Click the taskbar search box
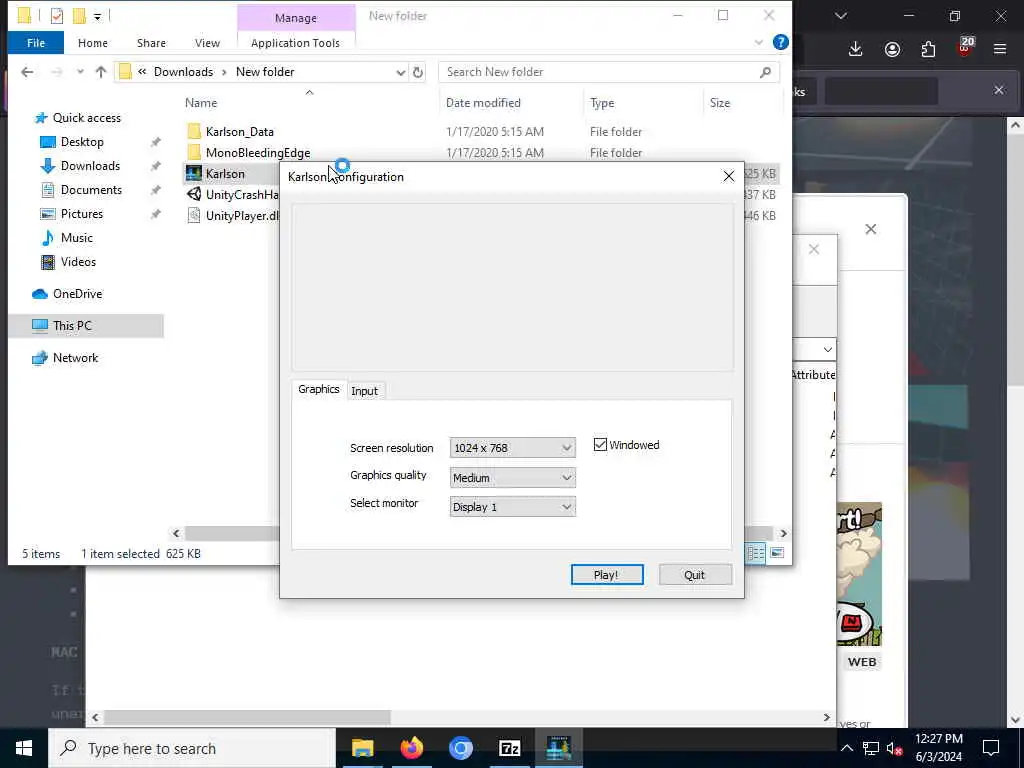The width and height of the screenshot is (1024, 768). [193, 748]
